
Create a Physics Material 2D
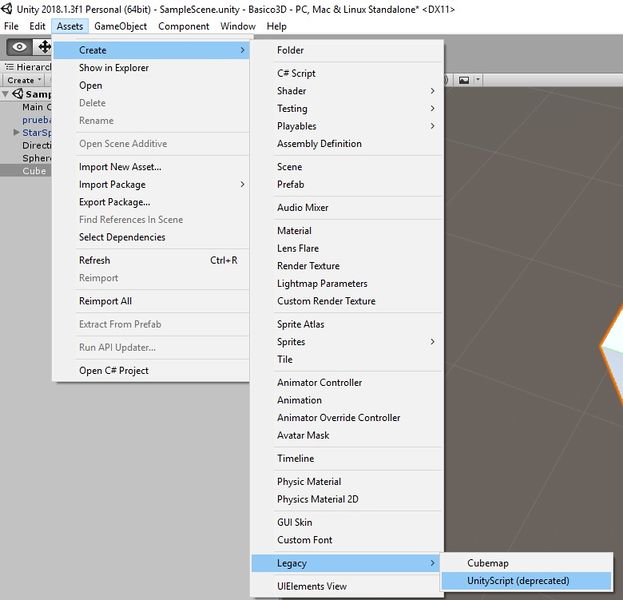(x=347, y=499)
